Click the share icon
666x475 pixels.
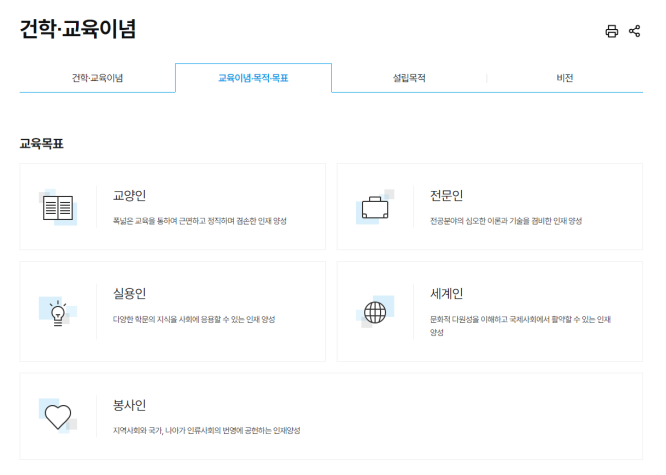tap(634, 31)
